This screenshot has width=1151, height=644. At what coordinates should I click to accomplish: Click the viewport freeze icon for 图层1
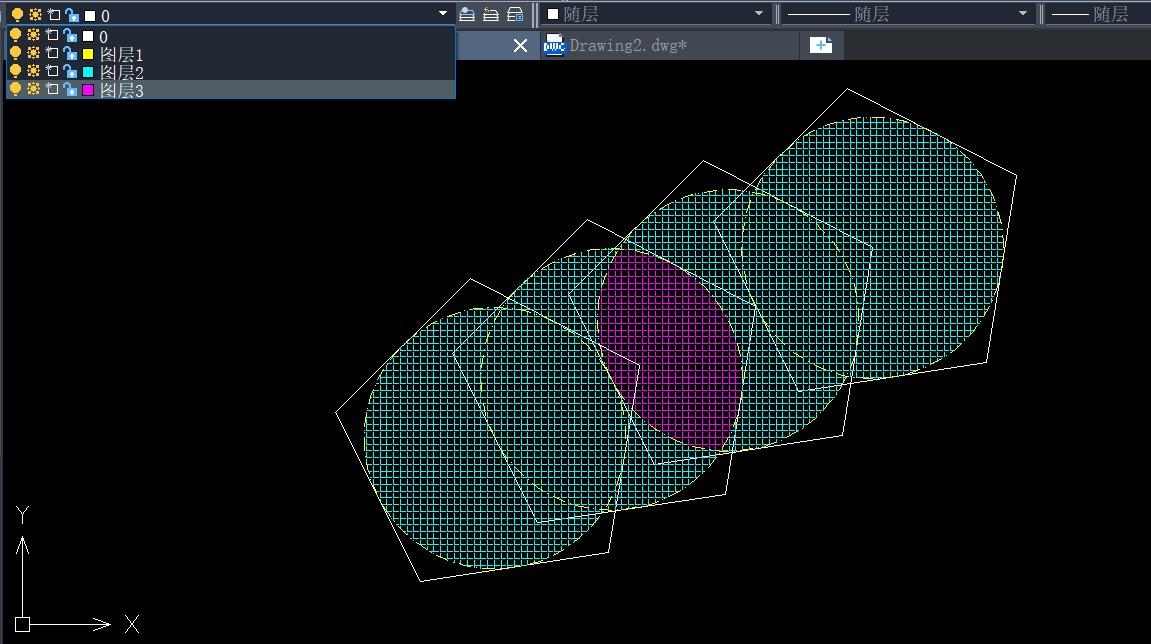pyautogui.click(x=52, y=54)
